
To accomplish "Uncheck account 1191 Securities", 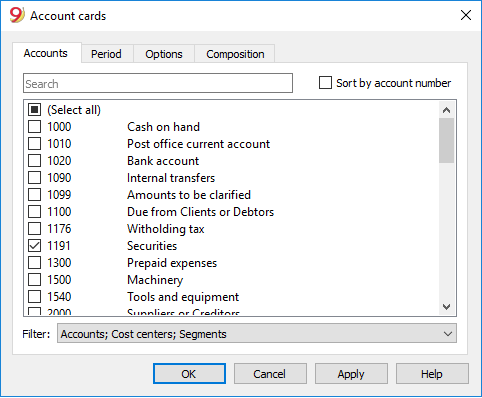I will coord(34,246).
